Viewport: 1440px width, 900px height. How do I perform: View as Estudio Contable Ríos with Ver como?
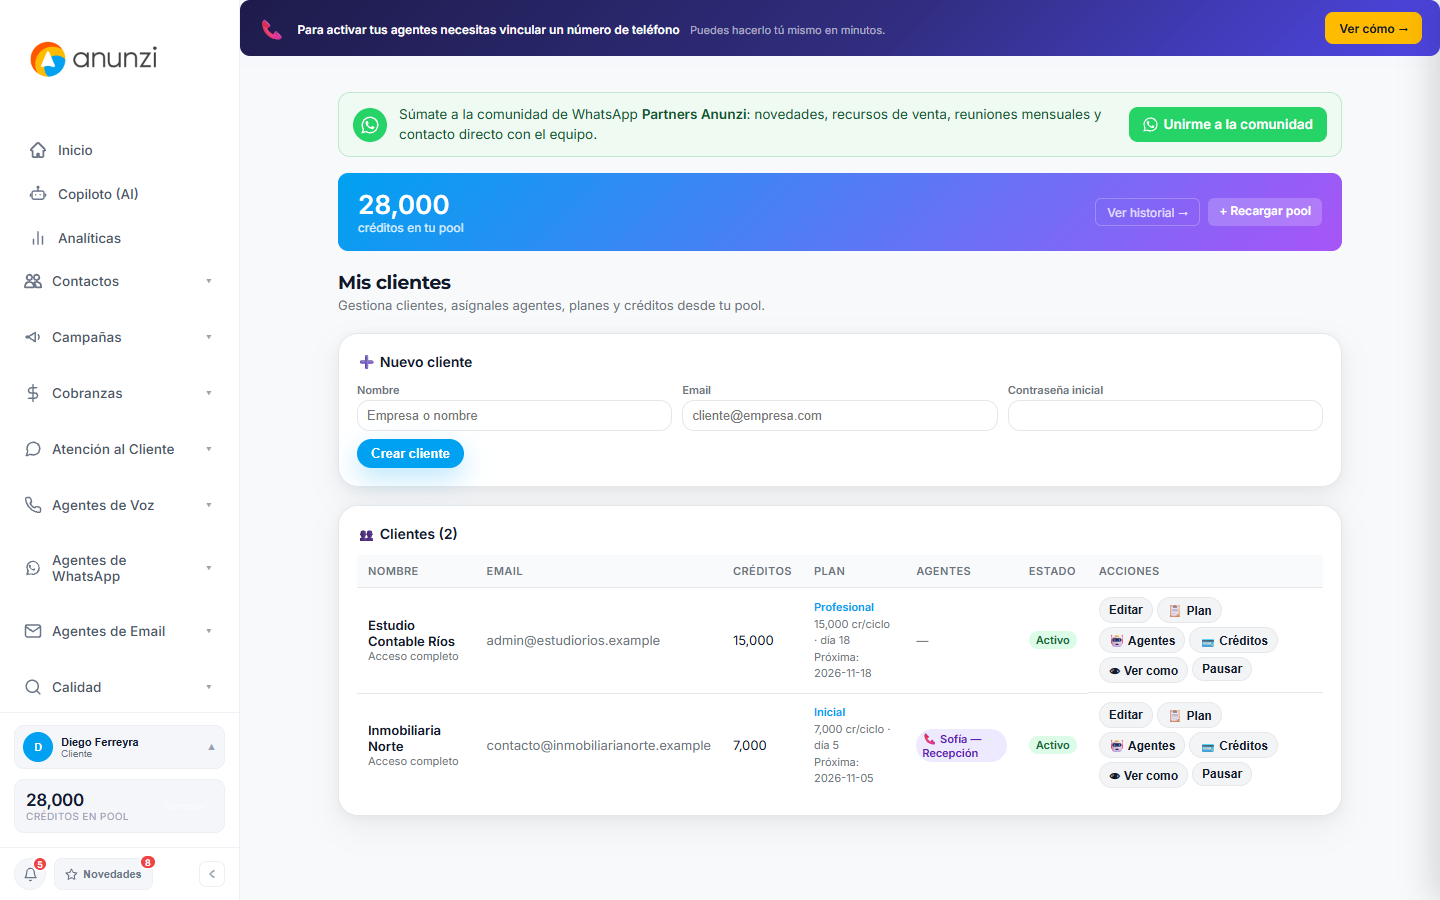(x=1143, y=670)
